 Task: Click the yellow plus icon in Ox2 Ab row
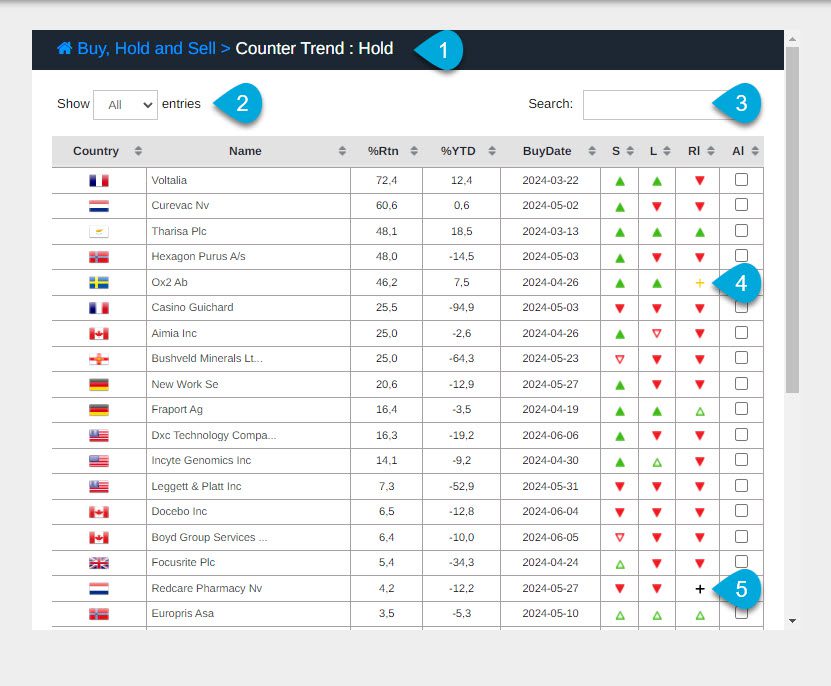(x=700, y=283)
